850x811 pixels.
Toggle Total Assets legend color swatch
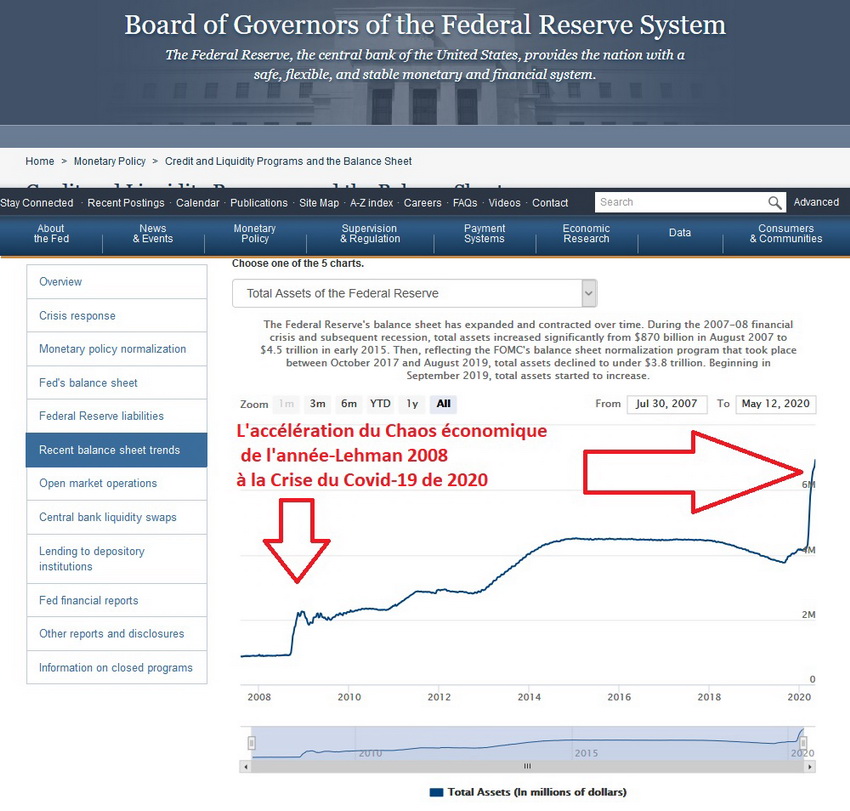[436, 793]
